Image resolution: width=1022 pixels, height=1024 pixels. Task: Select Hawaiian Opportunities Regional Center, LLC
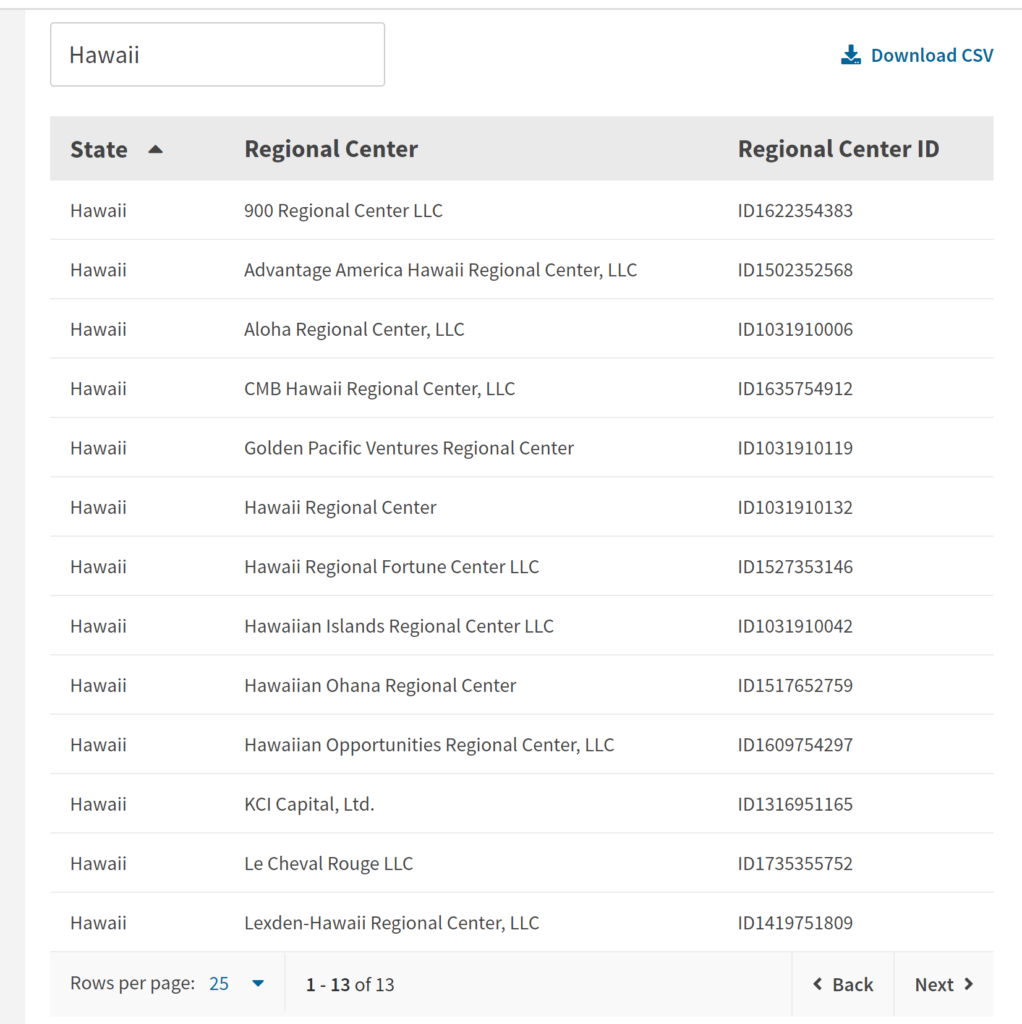click(x=429, y=745)
